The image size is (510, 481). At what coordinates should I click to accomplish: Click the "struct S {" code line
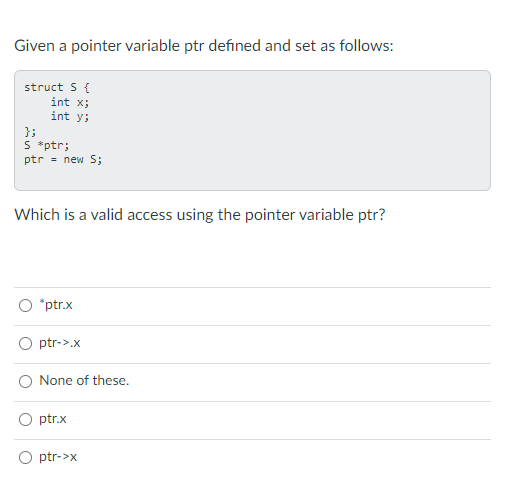pyautogui.click(x=57, y=87)
